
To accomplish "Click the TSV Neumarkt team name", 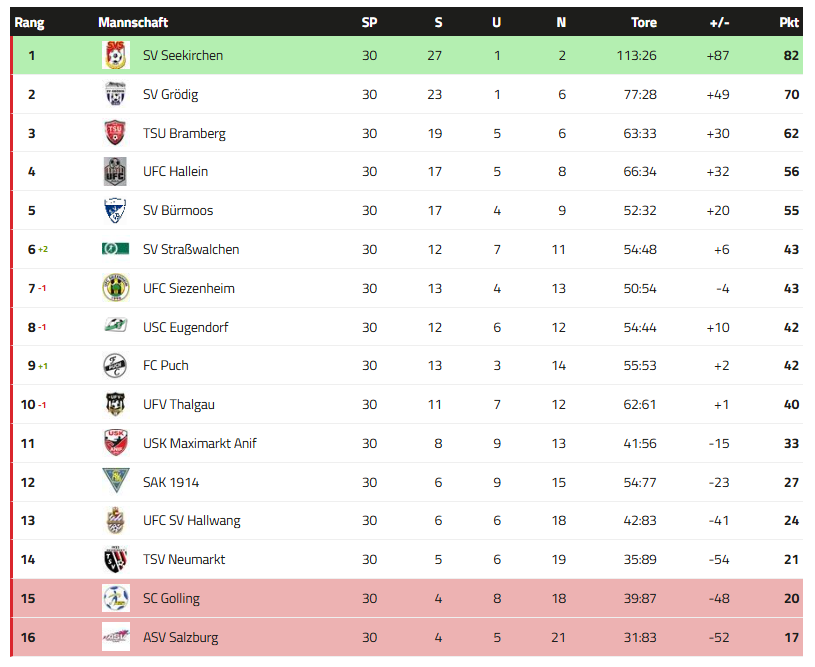I will (184, 559).
